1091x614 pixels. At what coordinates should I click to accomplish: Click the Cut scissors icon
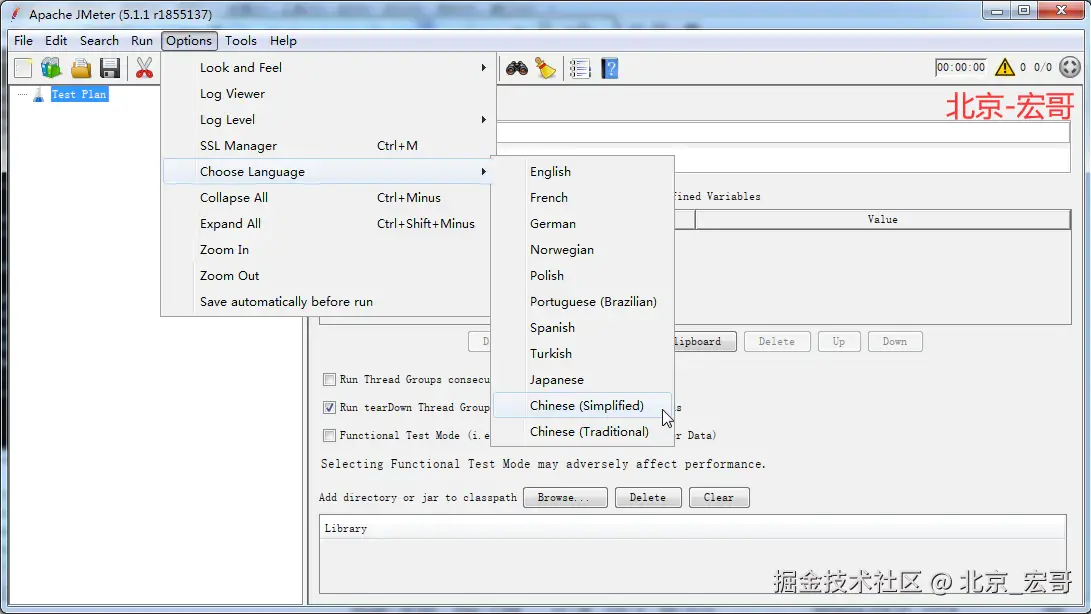144,68
